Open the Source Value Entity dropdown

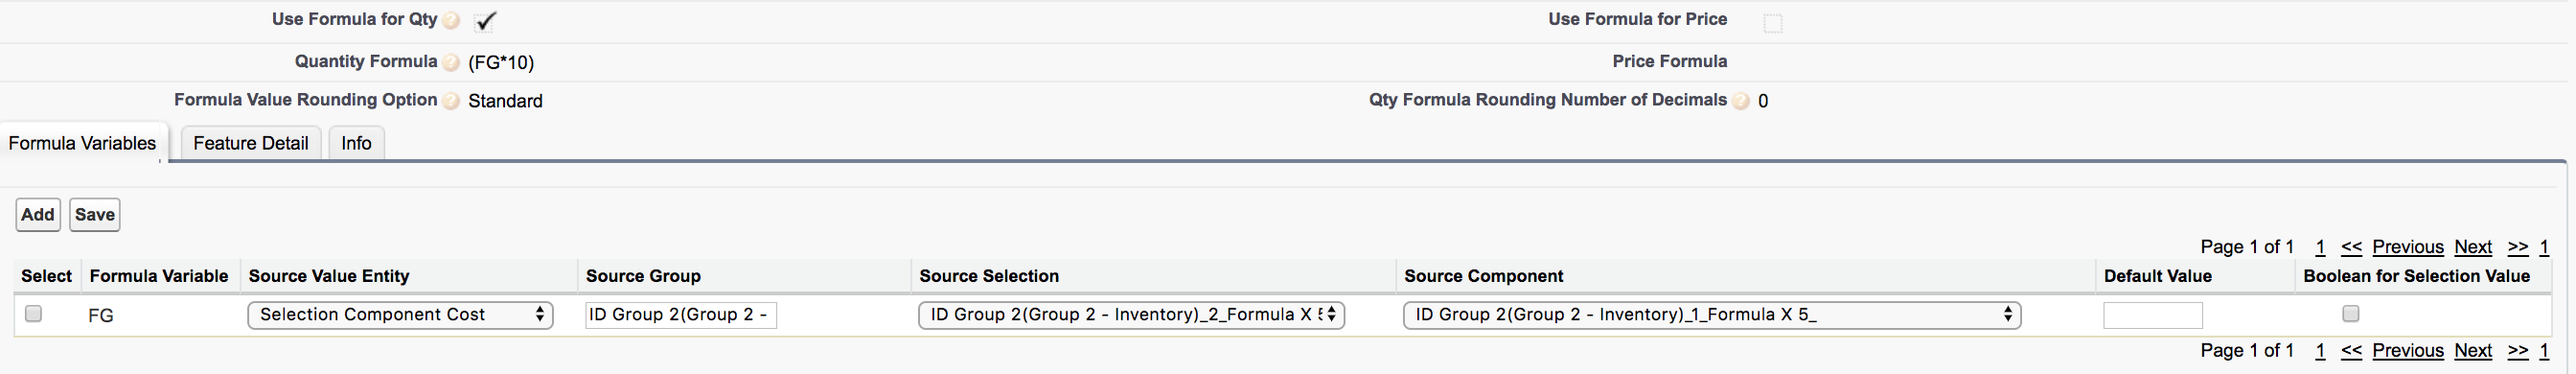coord(400,315)
